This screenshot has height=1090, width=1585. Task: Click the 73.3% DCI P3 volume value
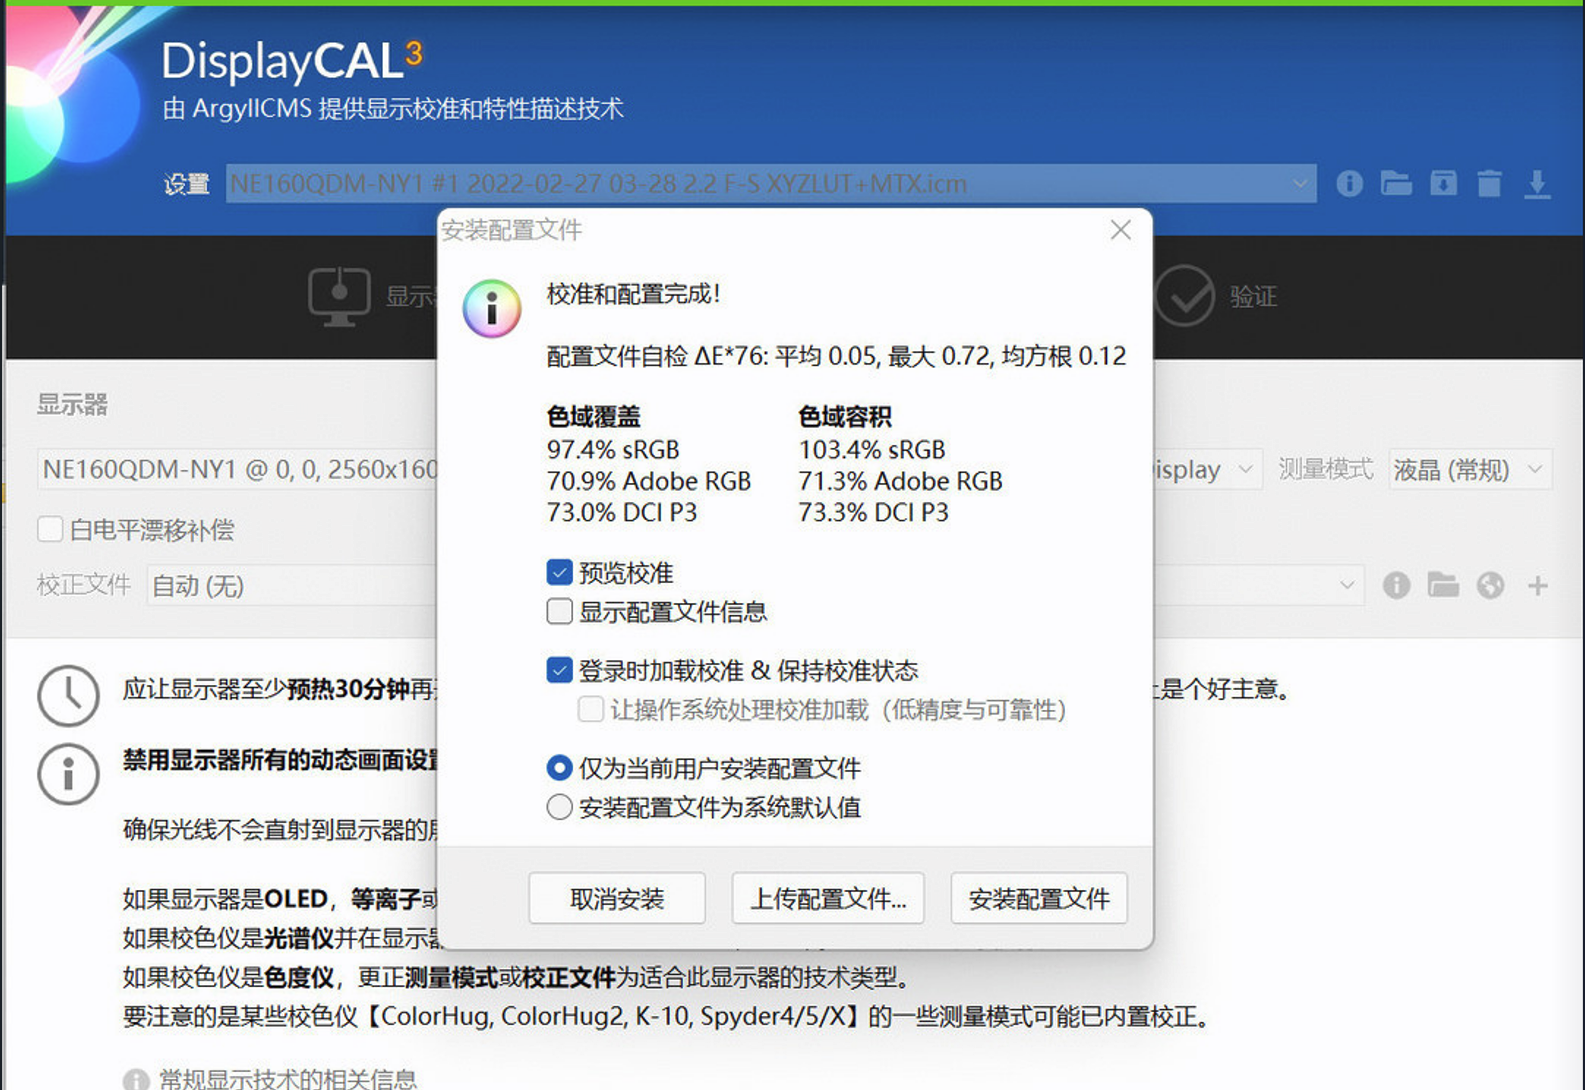click(874, 512)
